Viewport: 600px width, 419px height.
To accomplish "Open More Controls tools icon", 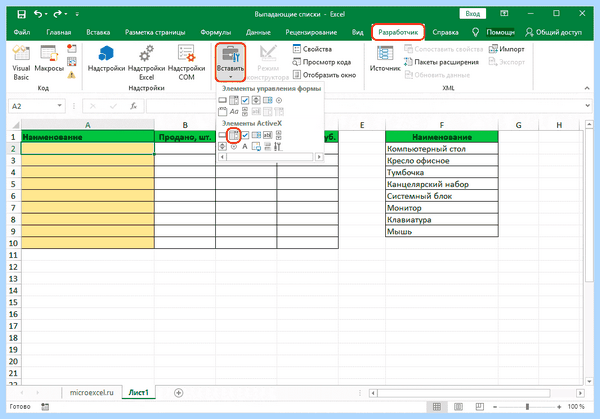I will click(x=278, y=147).
